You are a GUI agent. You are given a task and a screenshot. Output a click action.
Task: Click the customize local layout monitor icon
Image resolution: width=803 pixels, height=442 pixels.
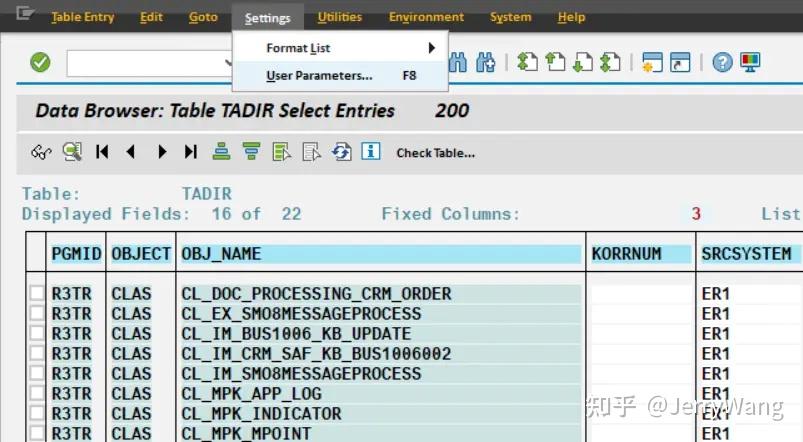[x=750, y=62]
